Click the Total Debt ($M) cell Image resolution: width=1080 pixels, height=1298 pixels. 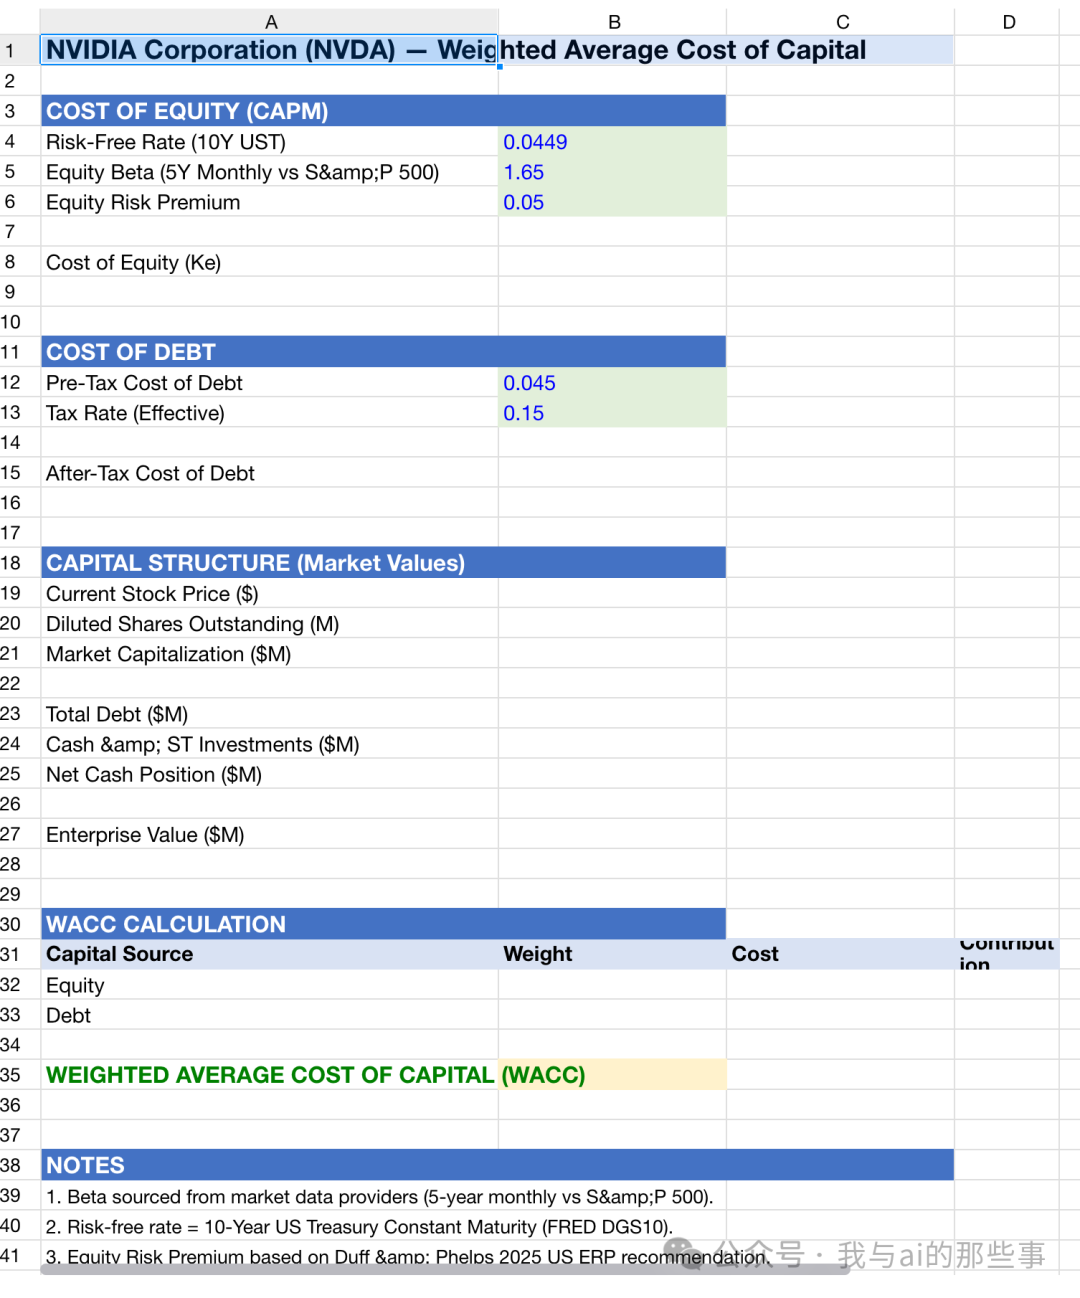(x=269, y=714)
